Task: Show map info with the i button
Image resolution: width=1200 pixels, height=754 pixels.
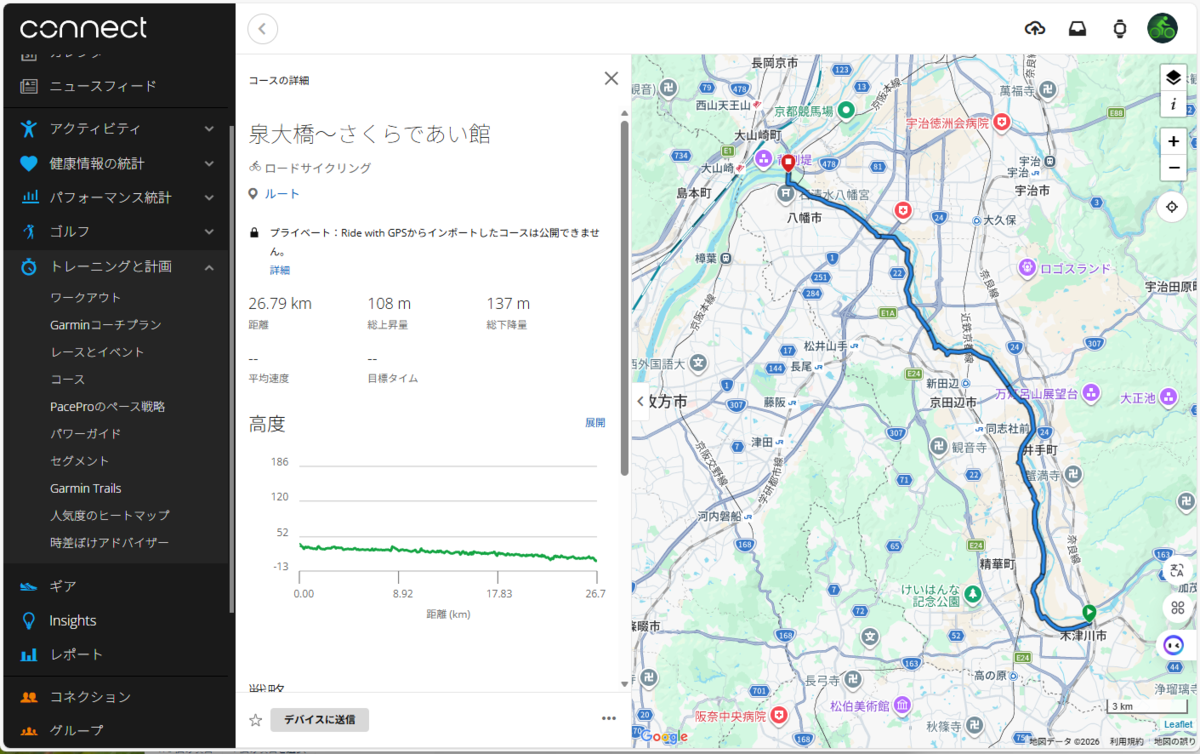Action: pyautogui.click(x=1173, y=104)
